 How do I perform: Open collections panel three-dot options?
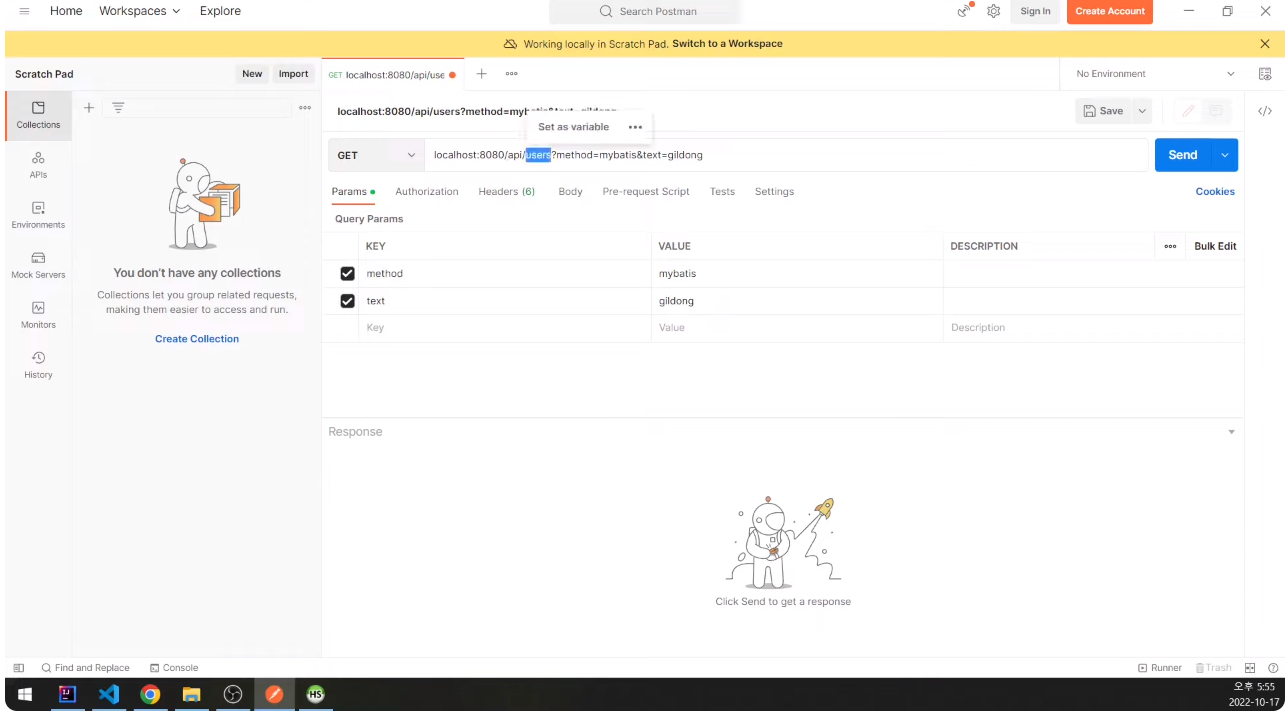[x=305, y=108]
